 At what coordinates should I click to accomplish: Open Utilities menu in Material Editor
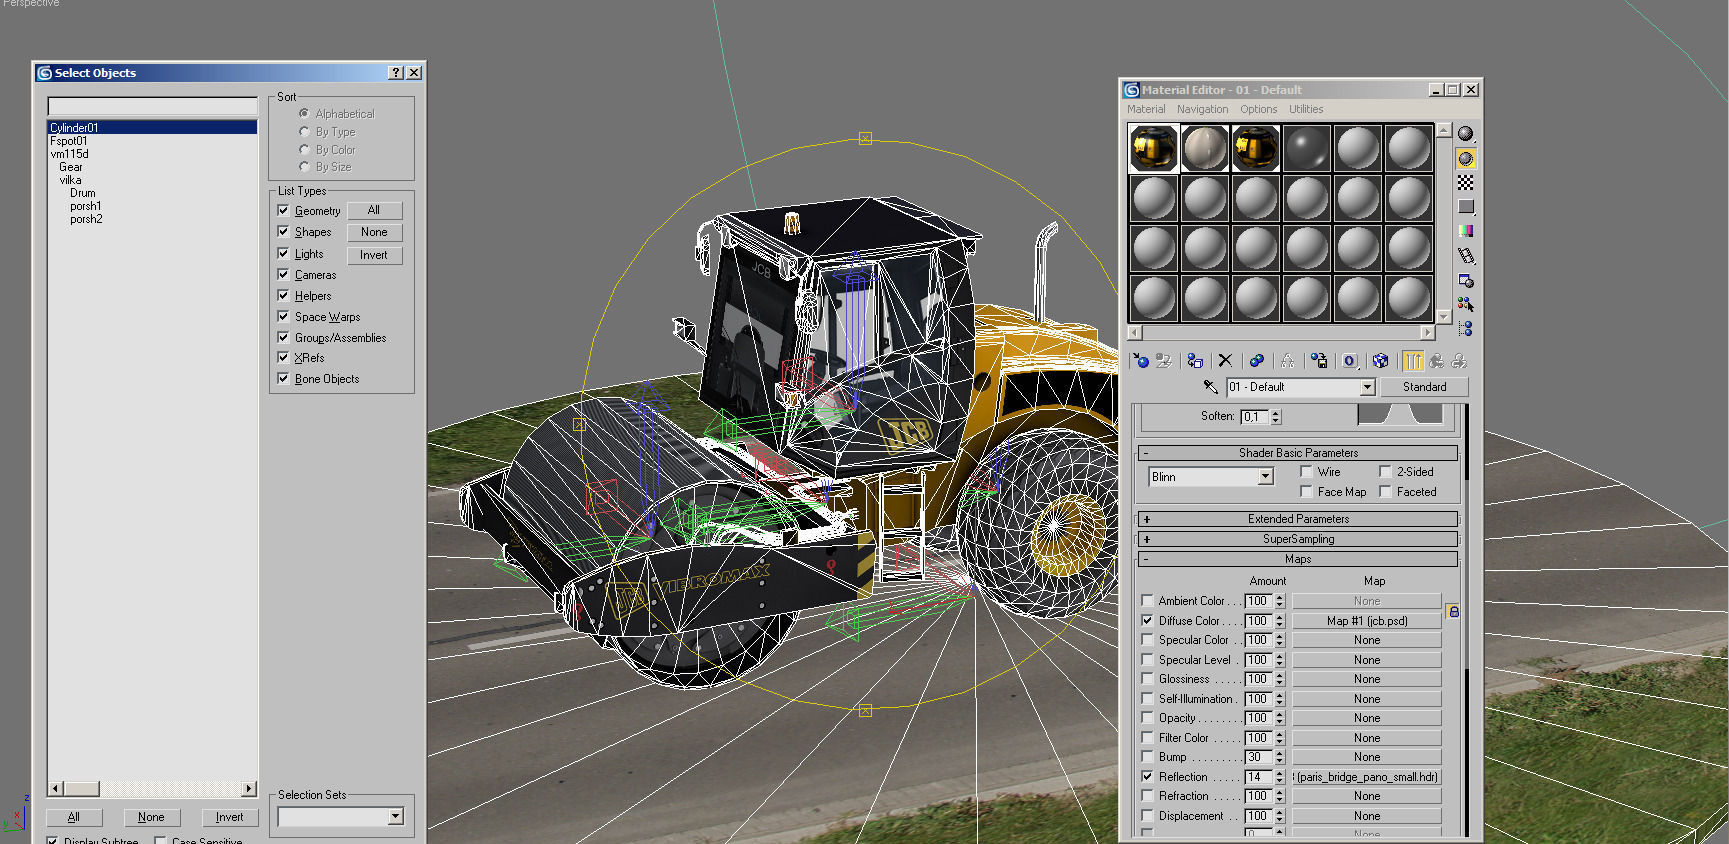[x=1305, y=109]
